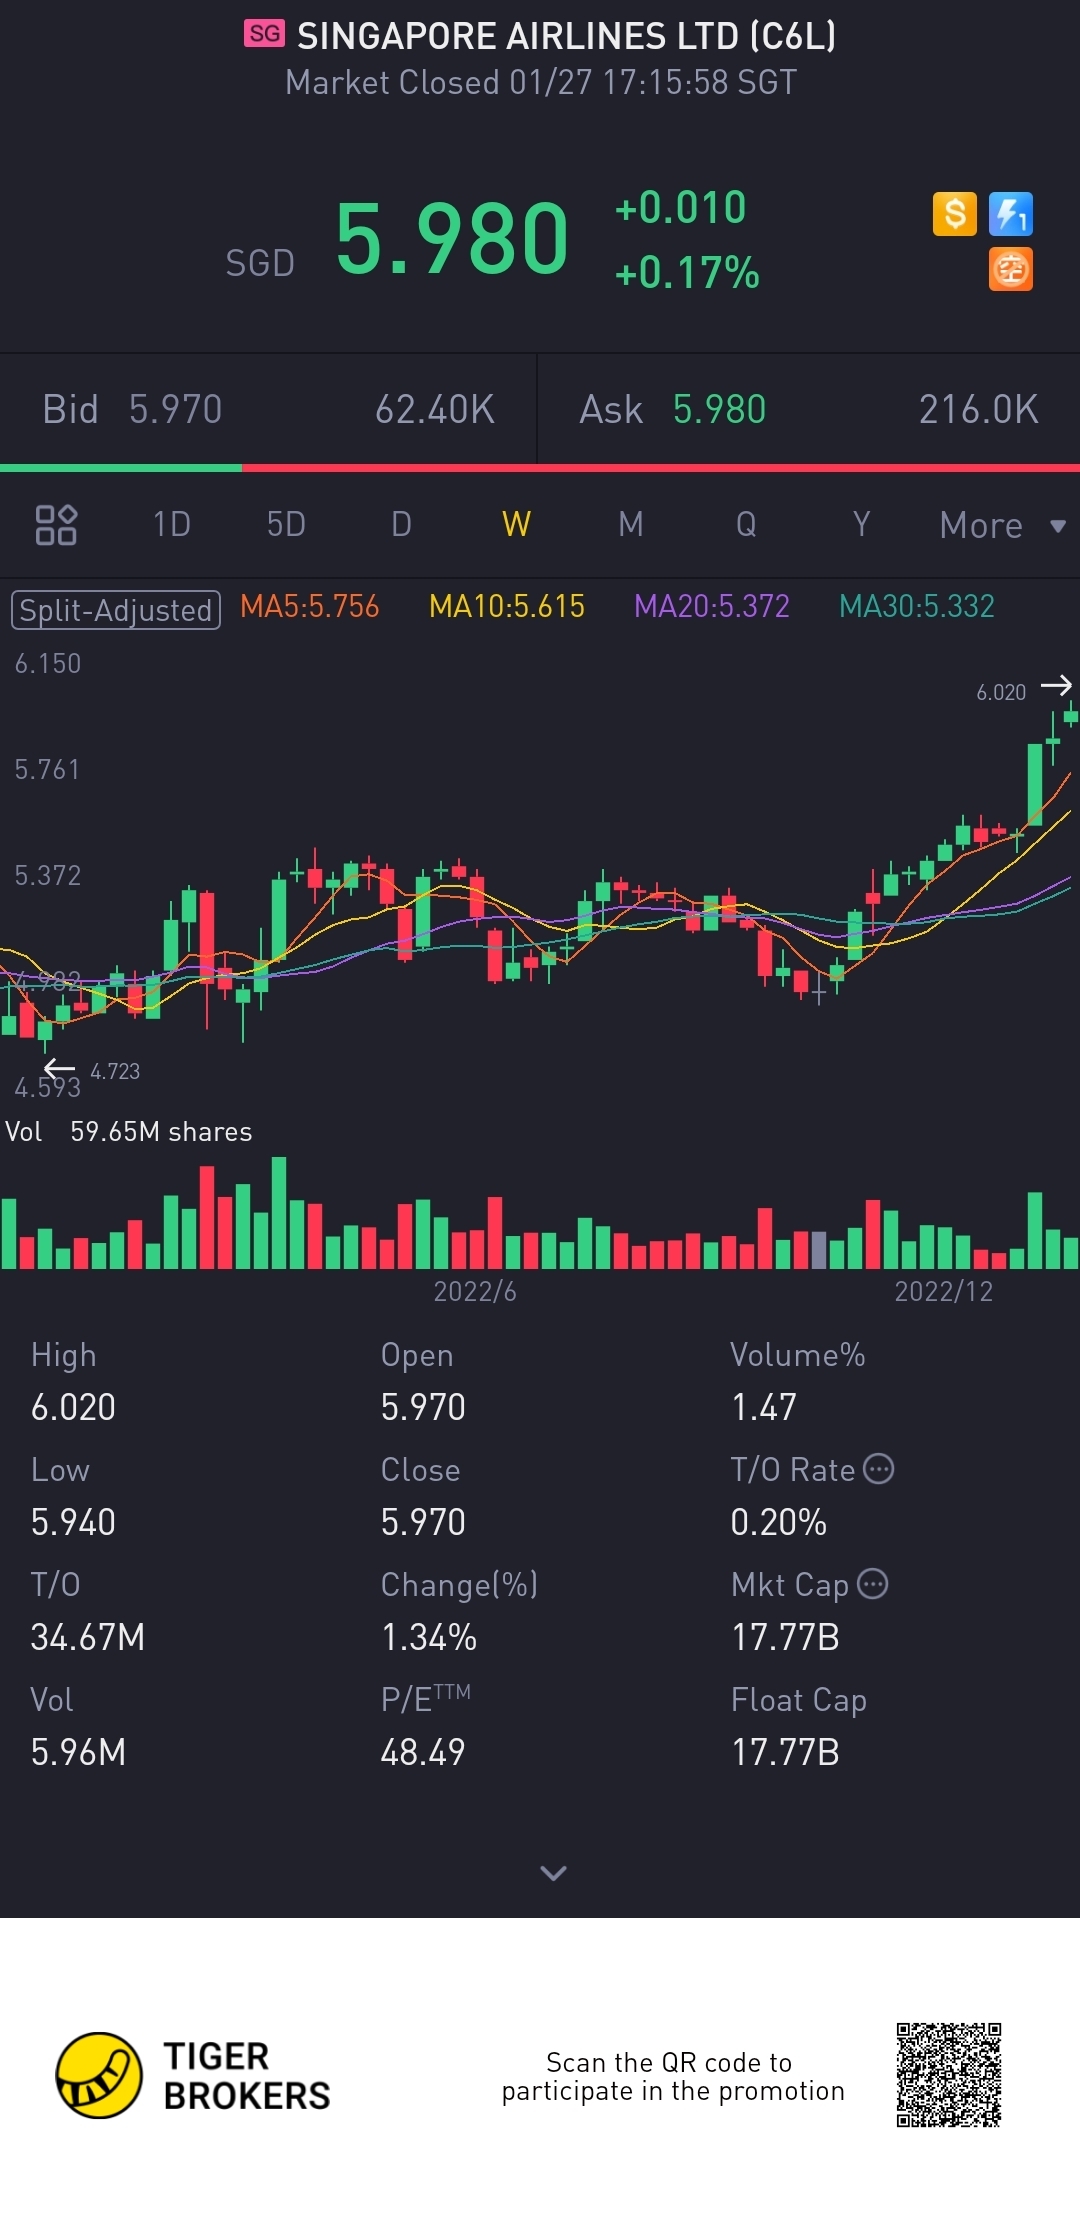The width and height of the screenshot is (1080, 2234).
Task: Tap the MA20:5.372 indicator label
Action: 712,606
